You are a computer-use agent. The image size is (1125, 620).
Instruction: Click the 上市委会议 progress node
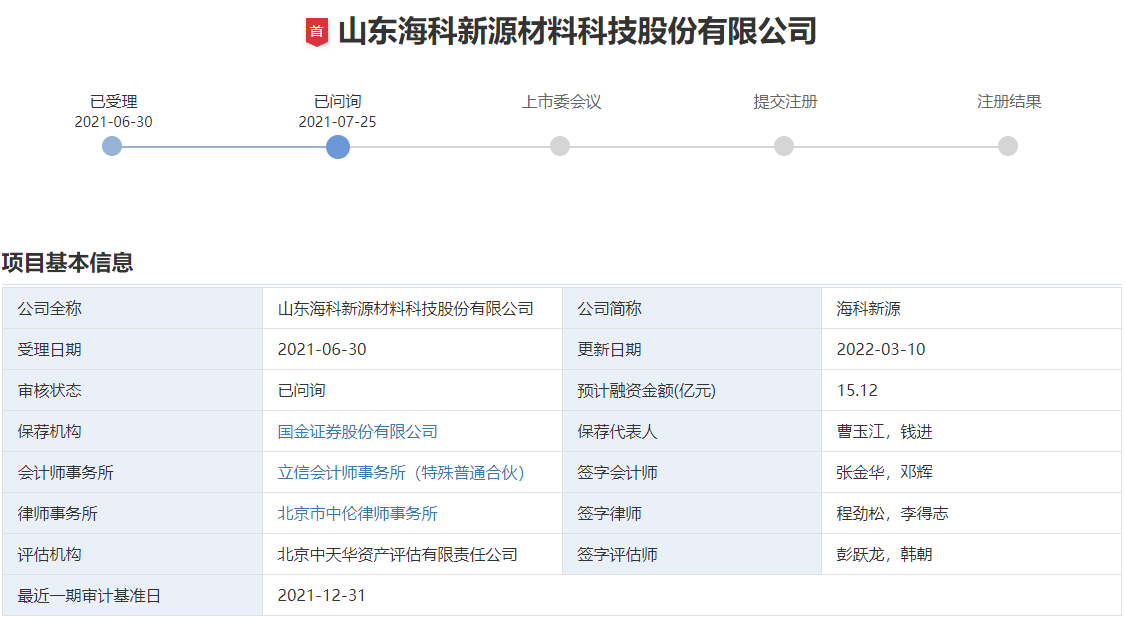(x=560, y=147)
